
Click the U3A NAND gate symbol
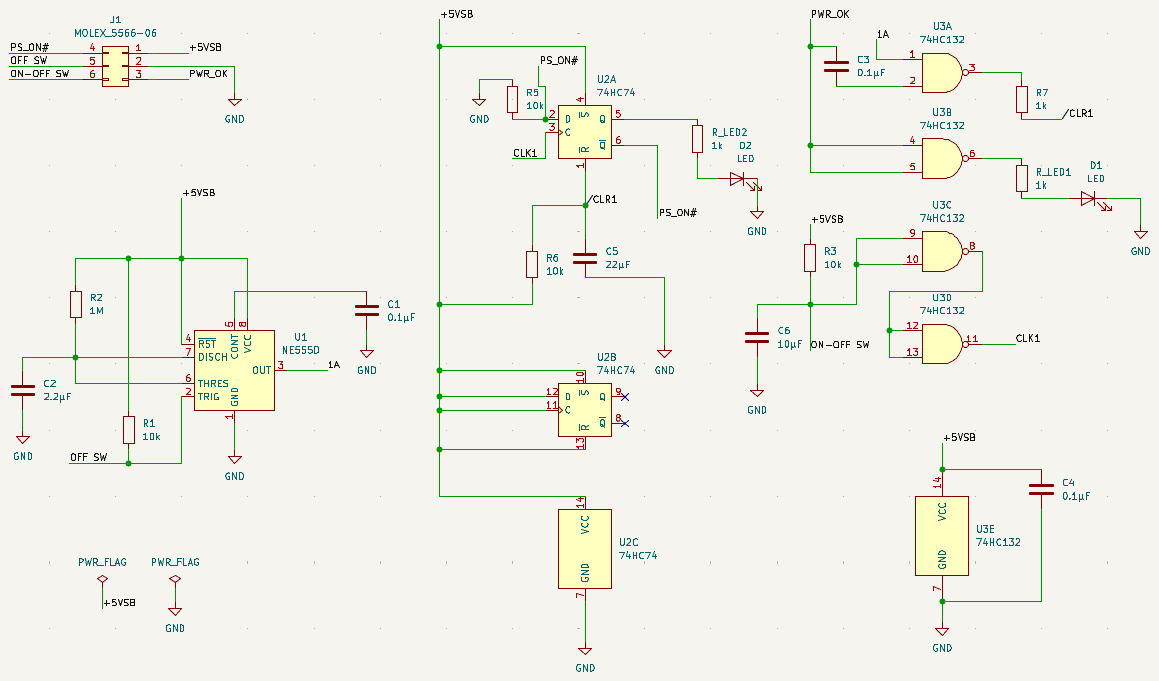[940, 71]
